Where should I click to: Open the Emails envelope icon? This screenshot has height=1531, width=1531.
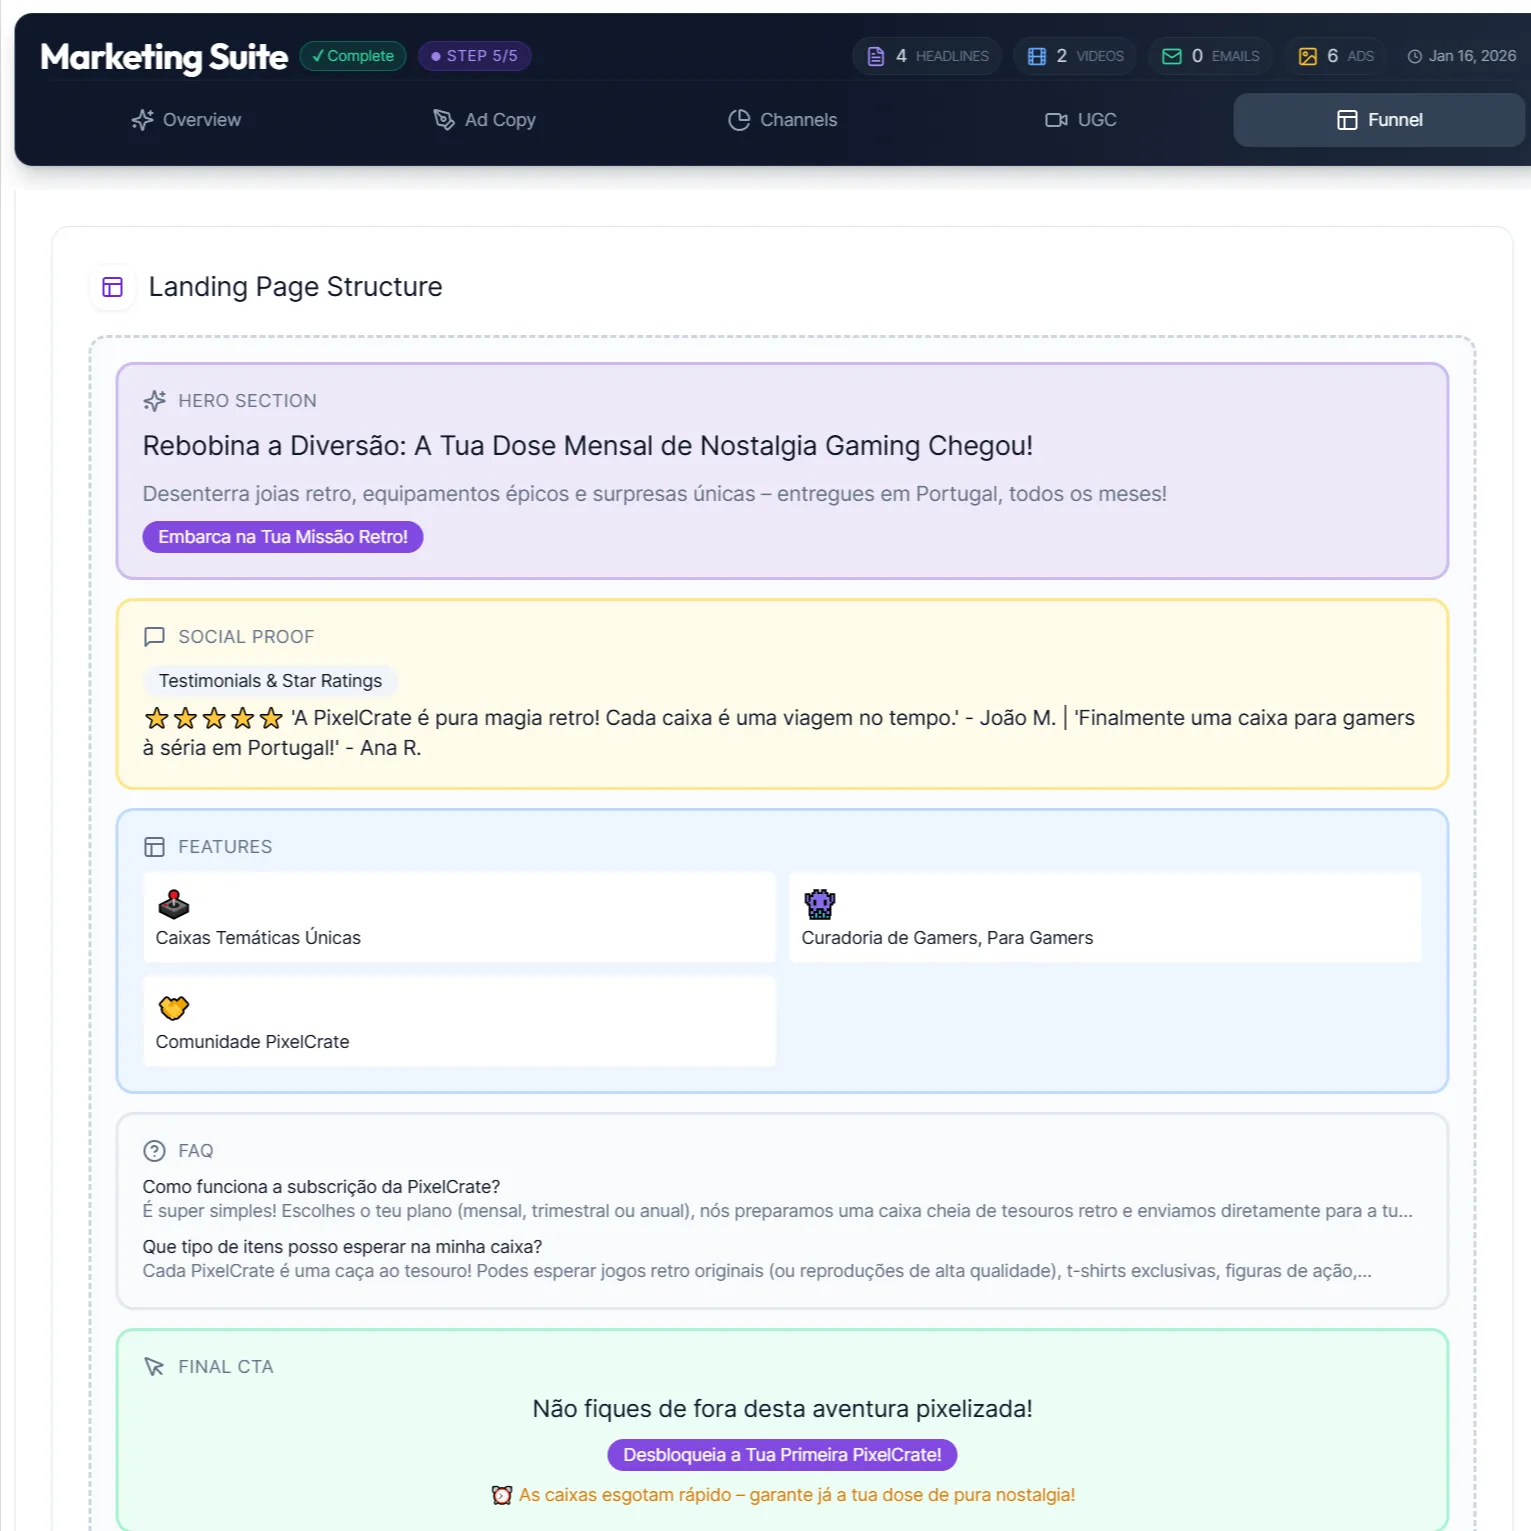point(1171,56)
